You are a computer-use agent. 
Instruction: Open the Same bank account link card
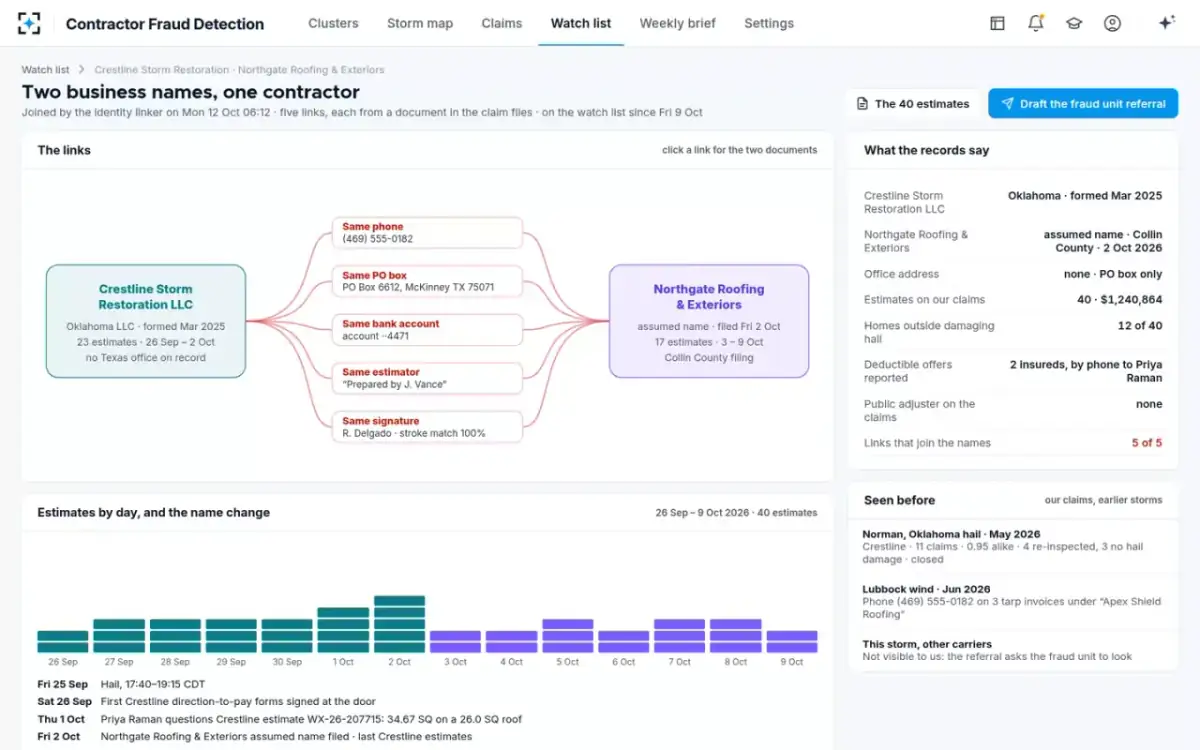click(x=427, y=330)
